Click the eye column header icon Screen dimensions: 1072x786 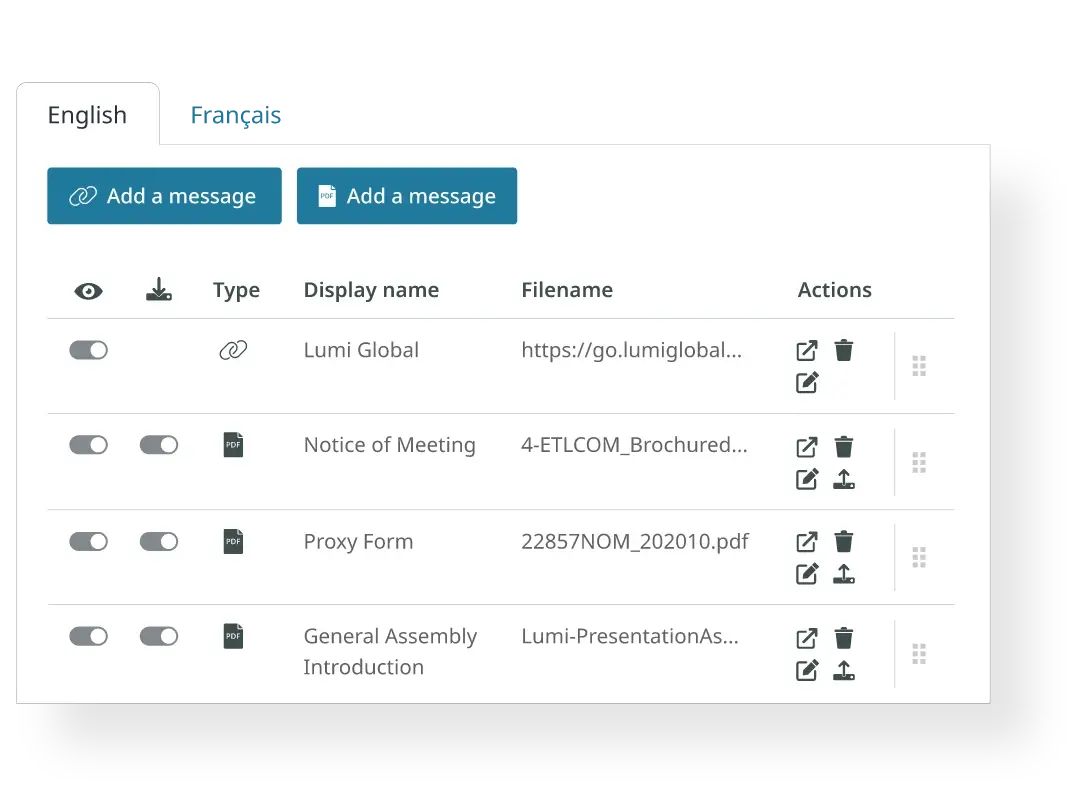click(88, 290)
